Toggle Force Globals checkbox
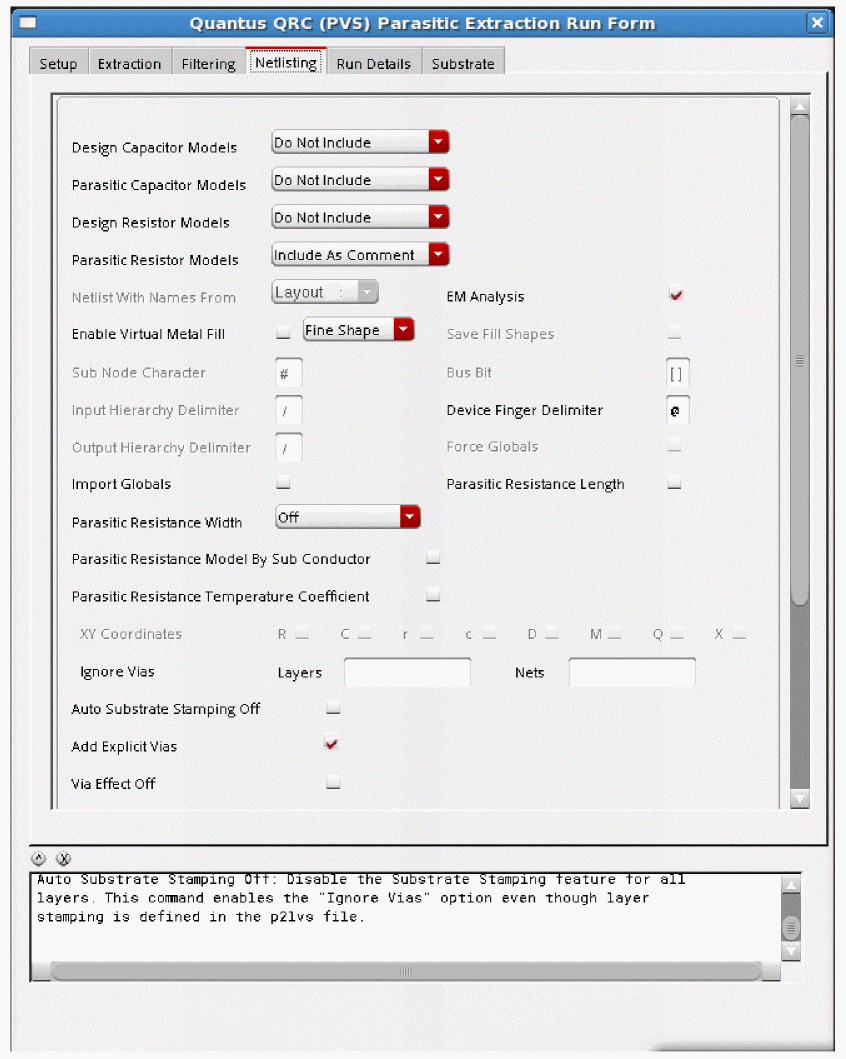Viewport: 846px width, 1059px height. click(674, 446)
